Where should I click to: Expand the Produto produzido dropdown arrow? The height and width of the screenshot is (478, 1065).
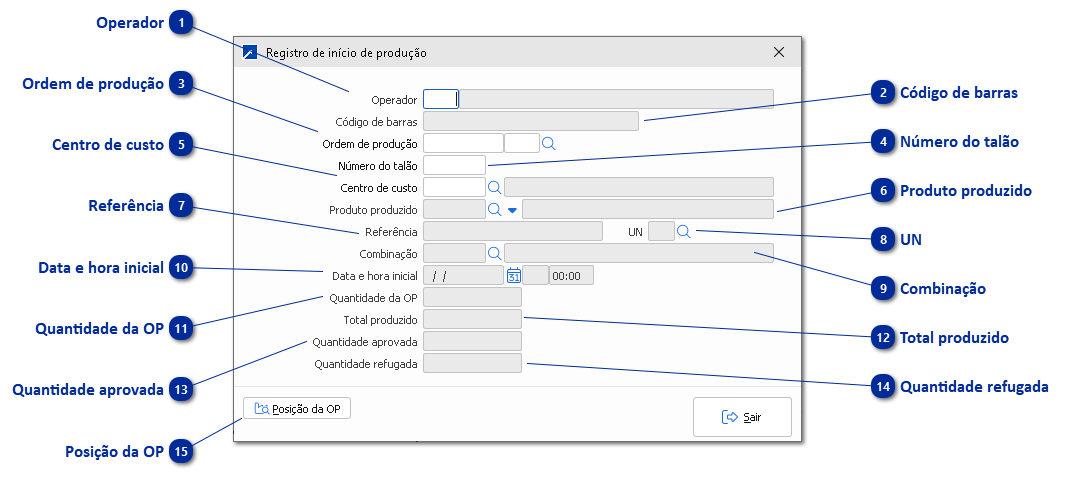click(x=511, y=210)
